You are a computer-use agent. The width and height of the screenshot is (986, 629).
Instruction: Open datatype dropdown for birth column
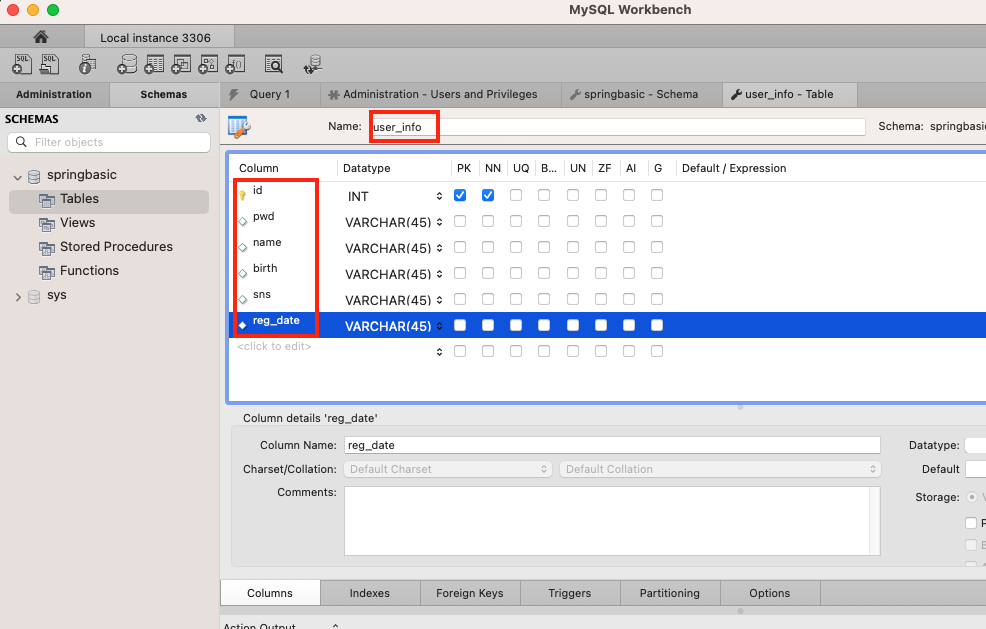(x=439, y=274)
